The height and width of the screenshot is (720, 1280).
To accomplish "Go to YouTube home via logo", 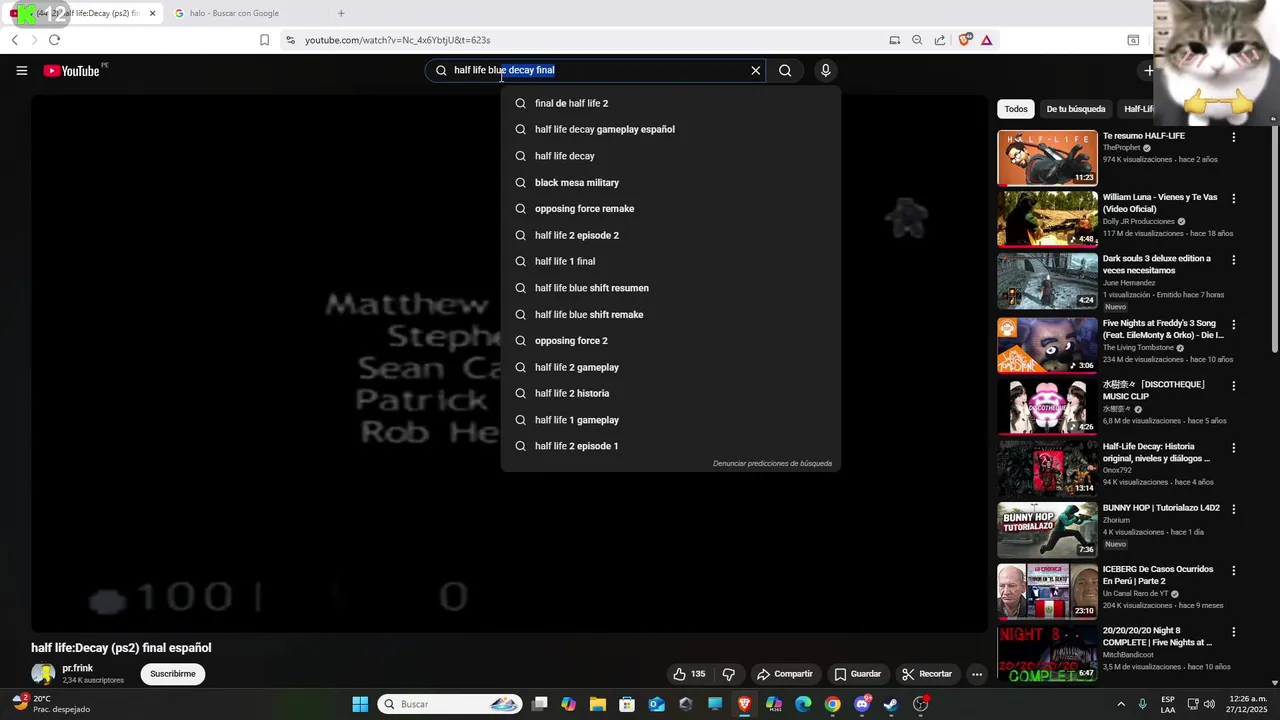I will 72,71.
